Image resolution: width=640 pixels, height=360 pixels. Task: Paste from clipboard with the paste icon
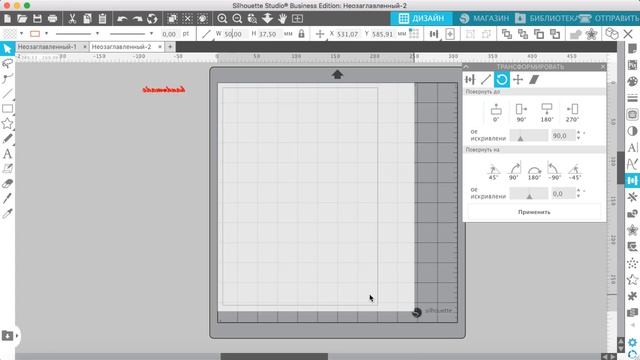102,18
